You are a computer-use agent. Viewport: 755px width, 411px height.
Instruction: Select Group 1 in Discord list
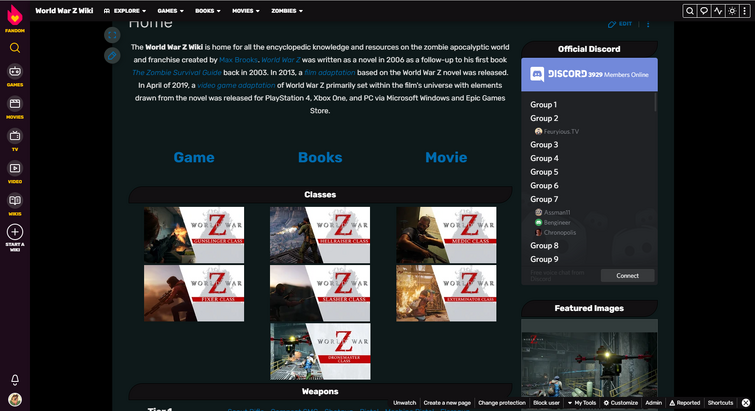(544, 104)
